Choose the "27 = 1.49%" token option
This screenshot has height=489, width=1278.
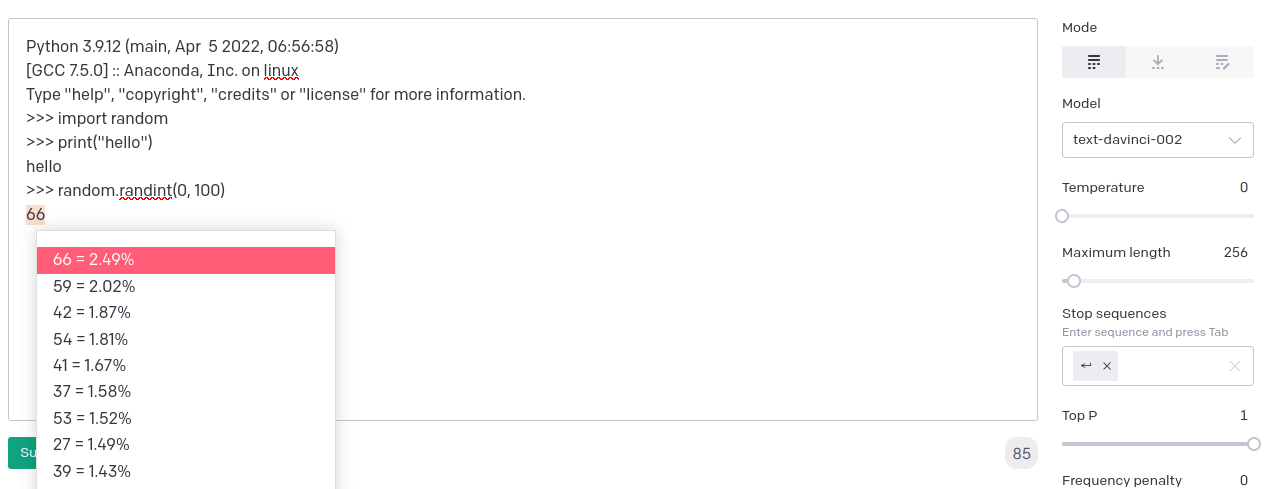click(x=185, y=444)
